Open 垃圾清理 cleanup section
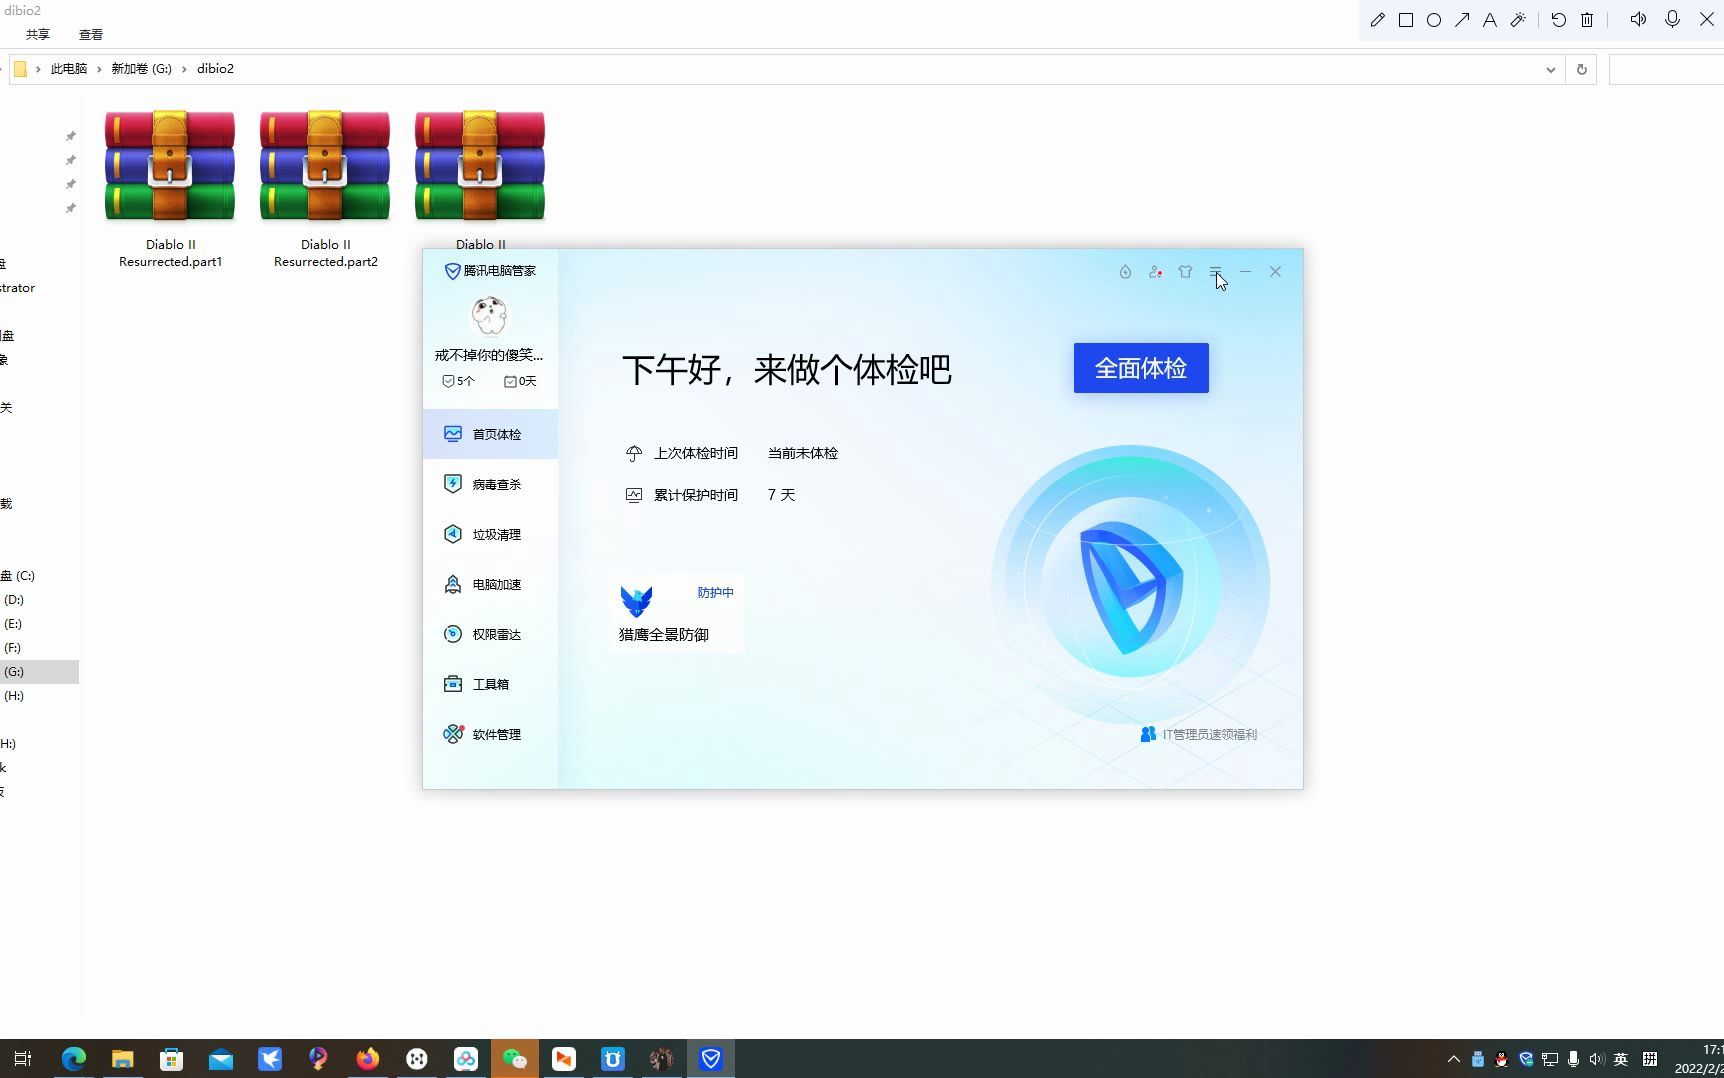This screenshot has width=1724, height=1078. [490, 534]
